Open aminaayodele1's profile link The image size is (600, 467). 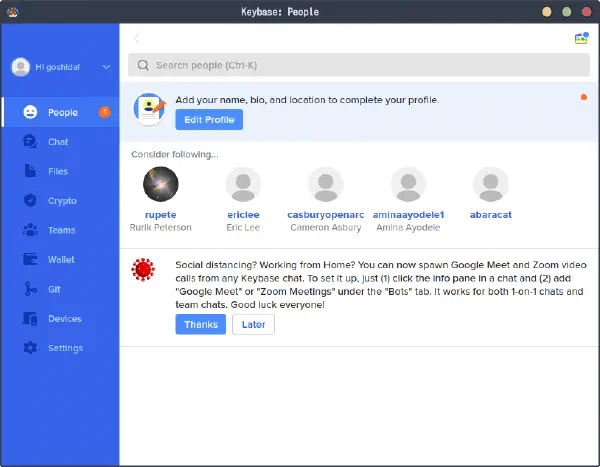coord(408,215)
